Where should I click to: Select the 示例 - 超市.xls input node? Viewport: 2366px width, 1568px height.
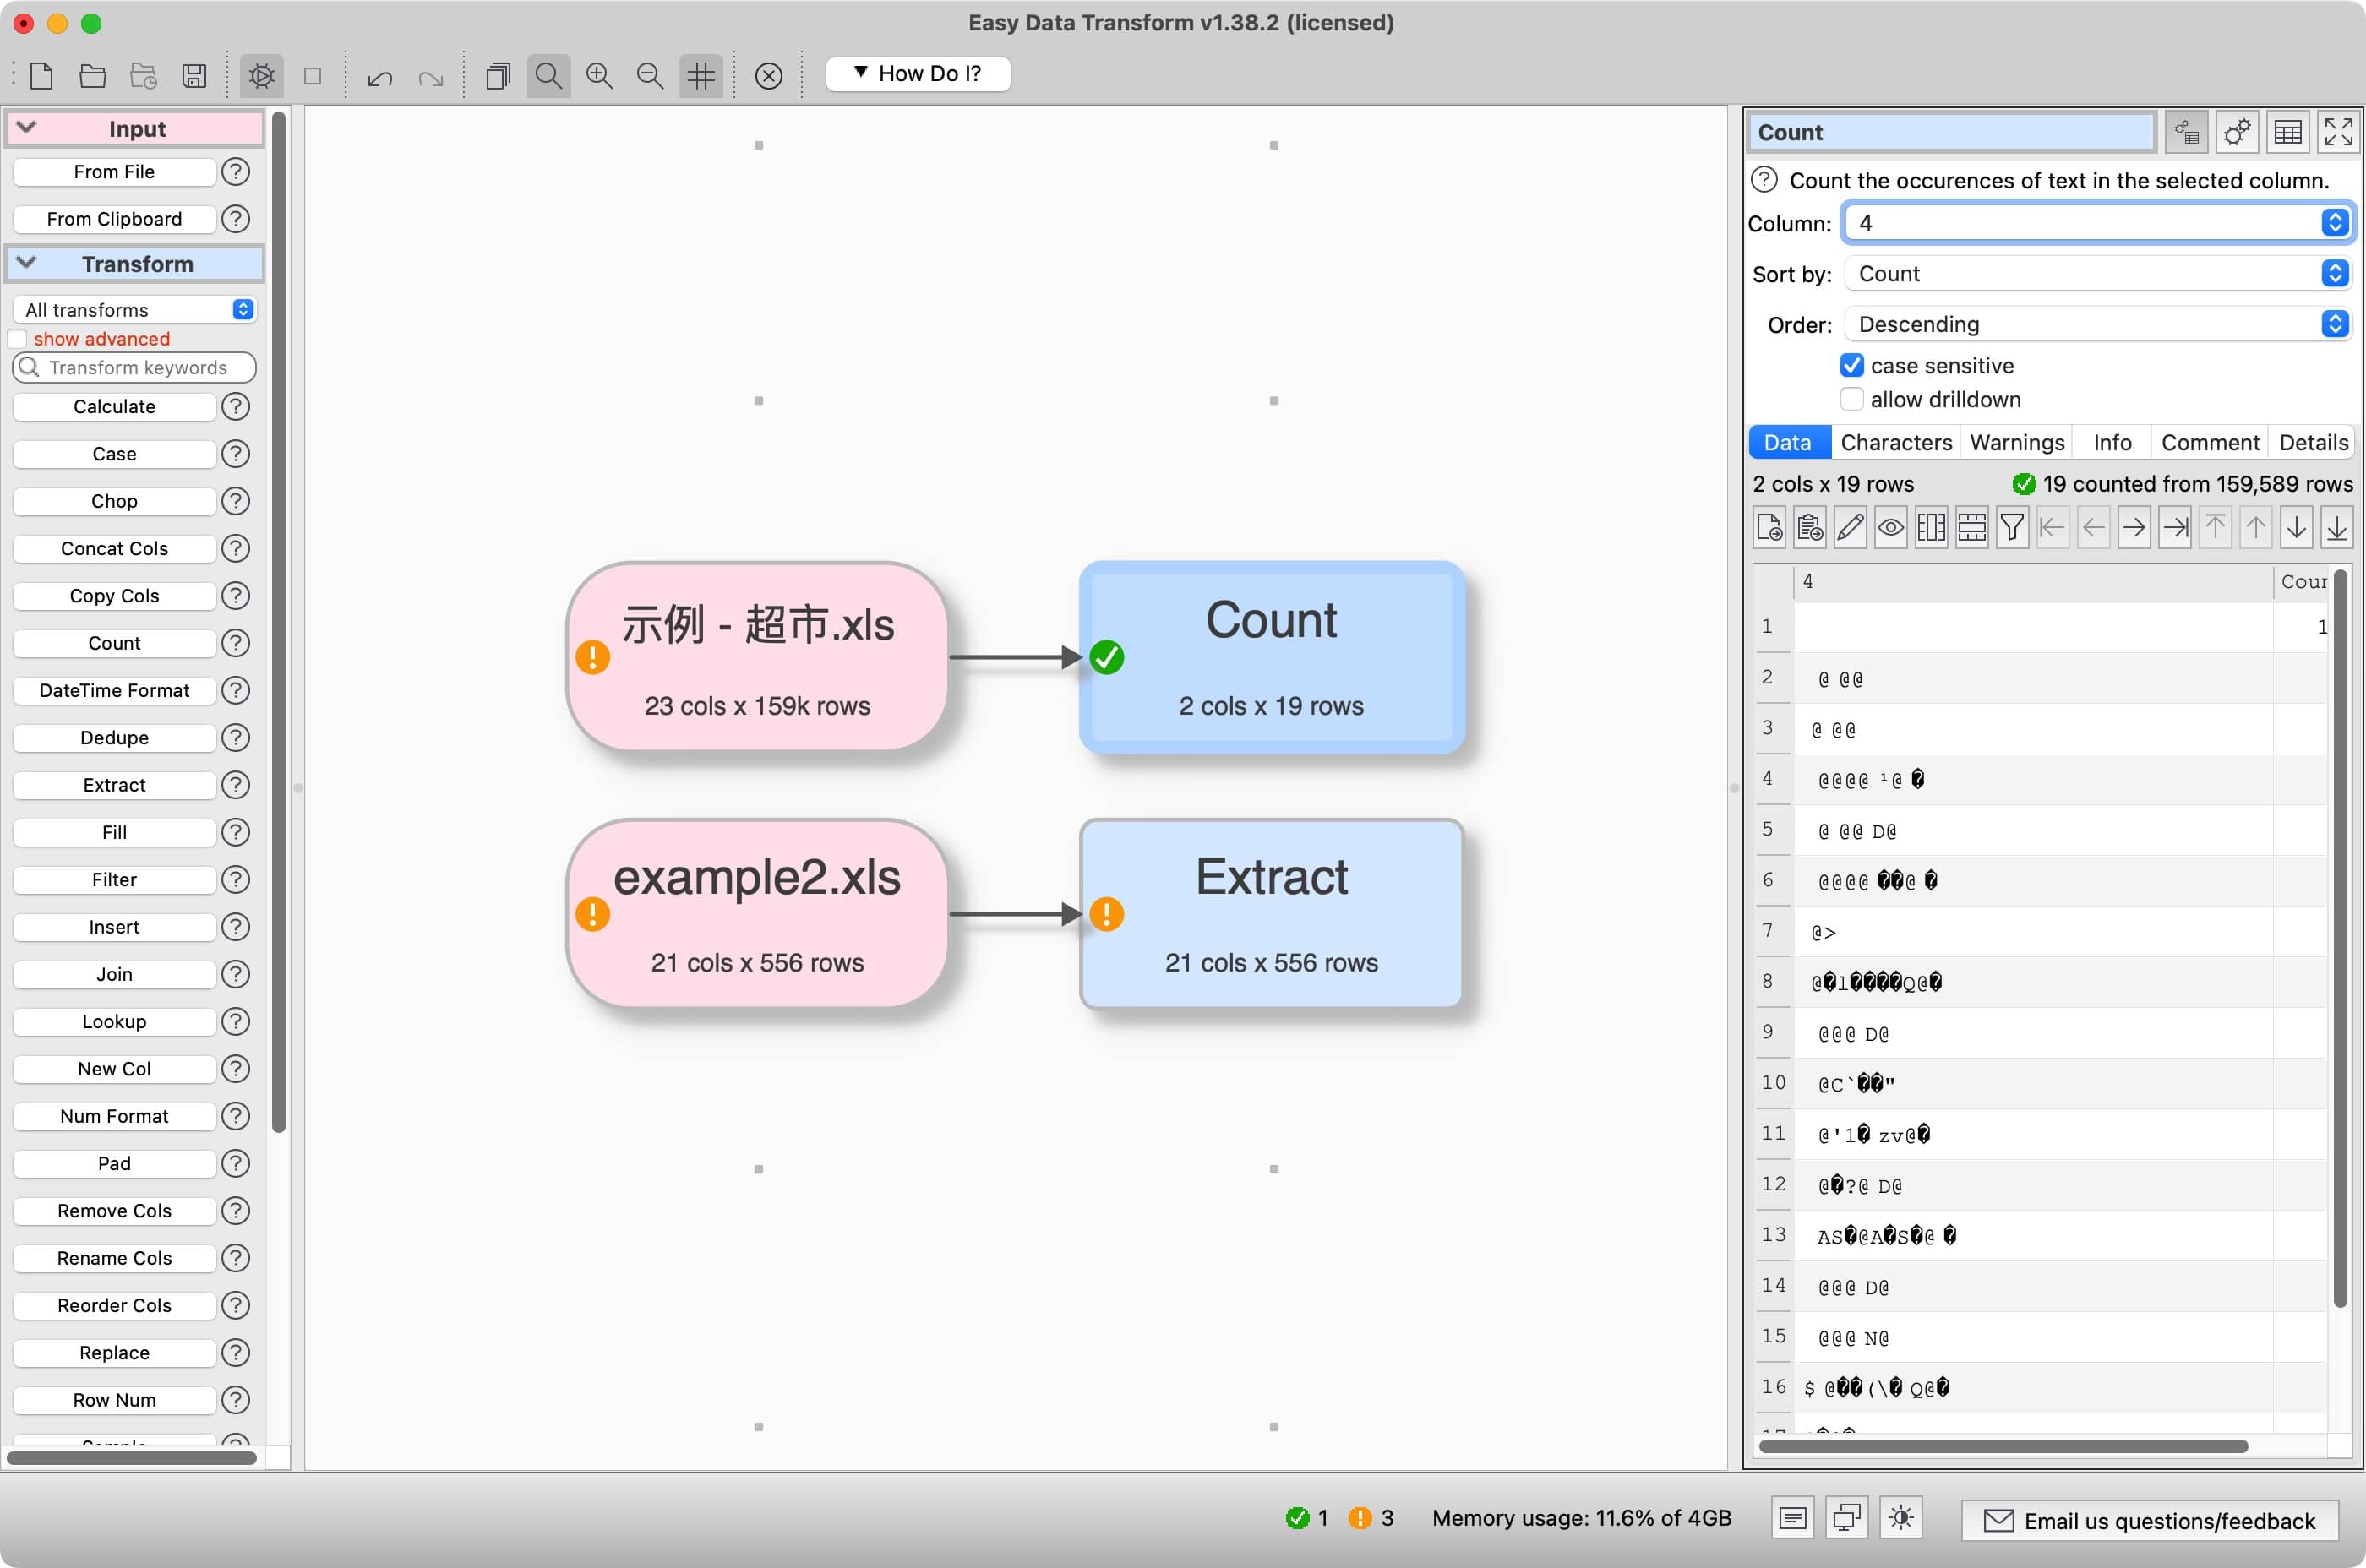pyautogui.click(x=757, y=657)
